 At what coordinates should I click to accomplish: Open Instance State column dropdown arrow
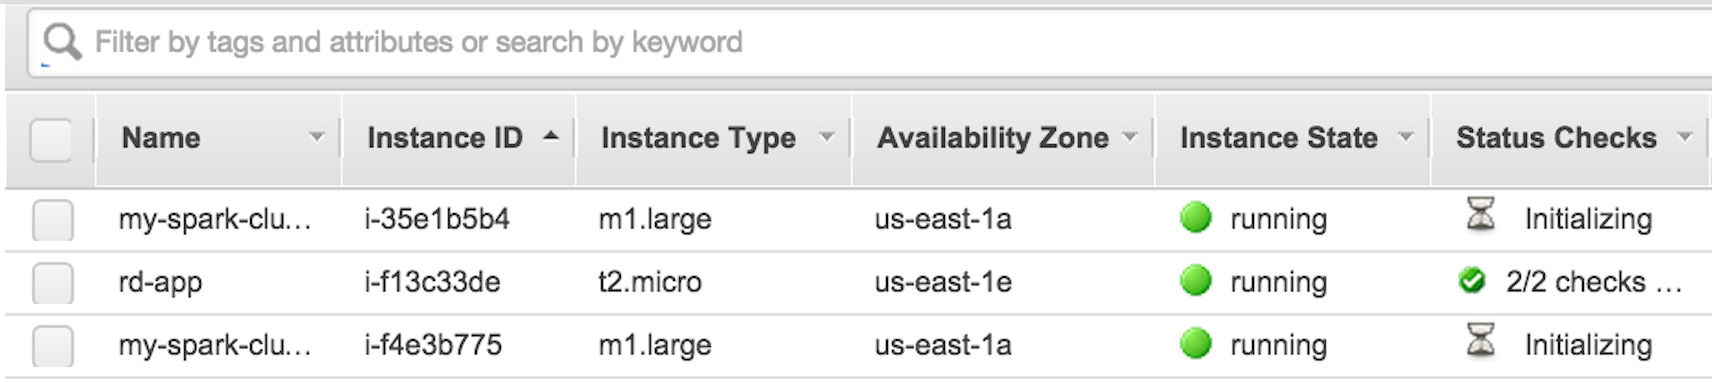[1405, 137]
